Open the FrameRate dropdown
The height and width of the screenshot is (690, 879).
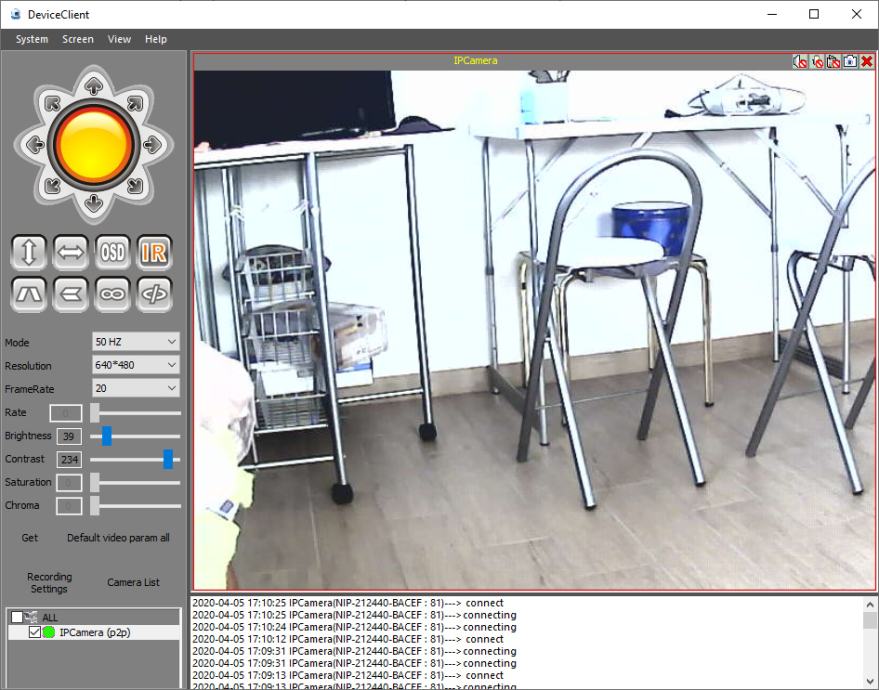[x=135, y=388]
